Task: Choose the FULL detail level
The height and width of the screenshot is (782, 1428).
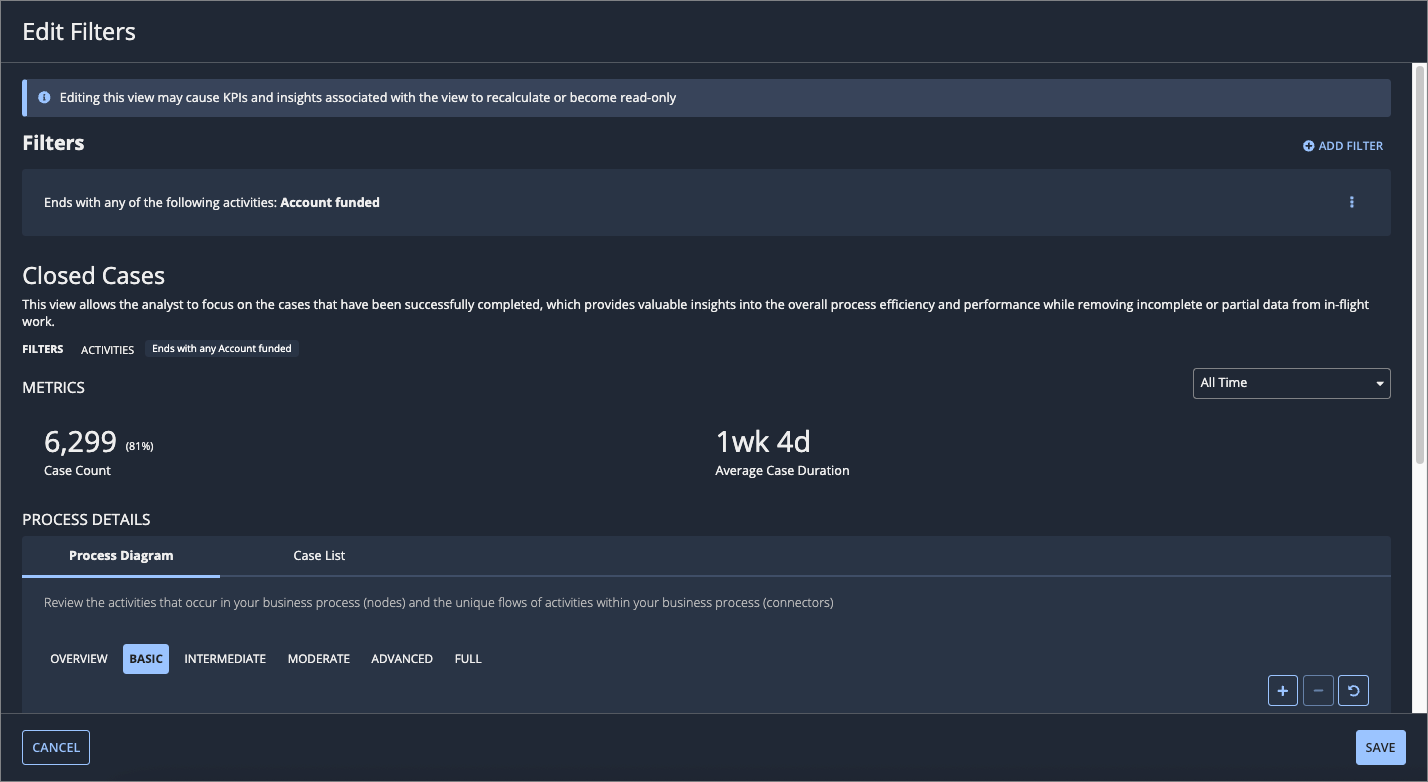Action: (x=468, y=659)
